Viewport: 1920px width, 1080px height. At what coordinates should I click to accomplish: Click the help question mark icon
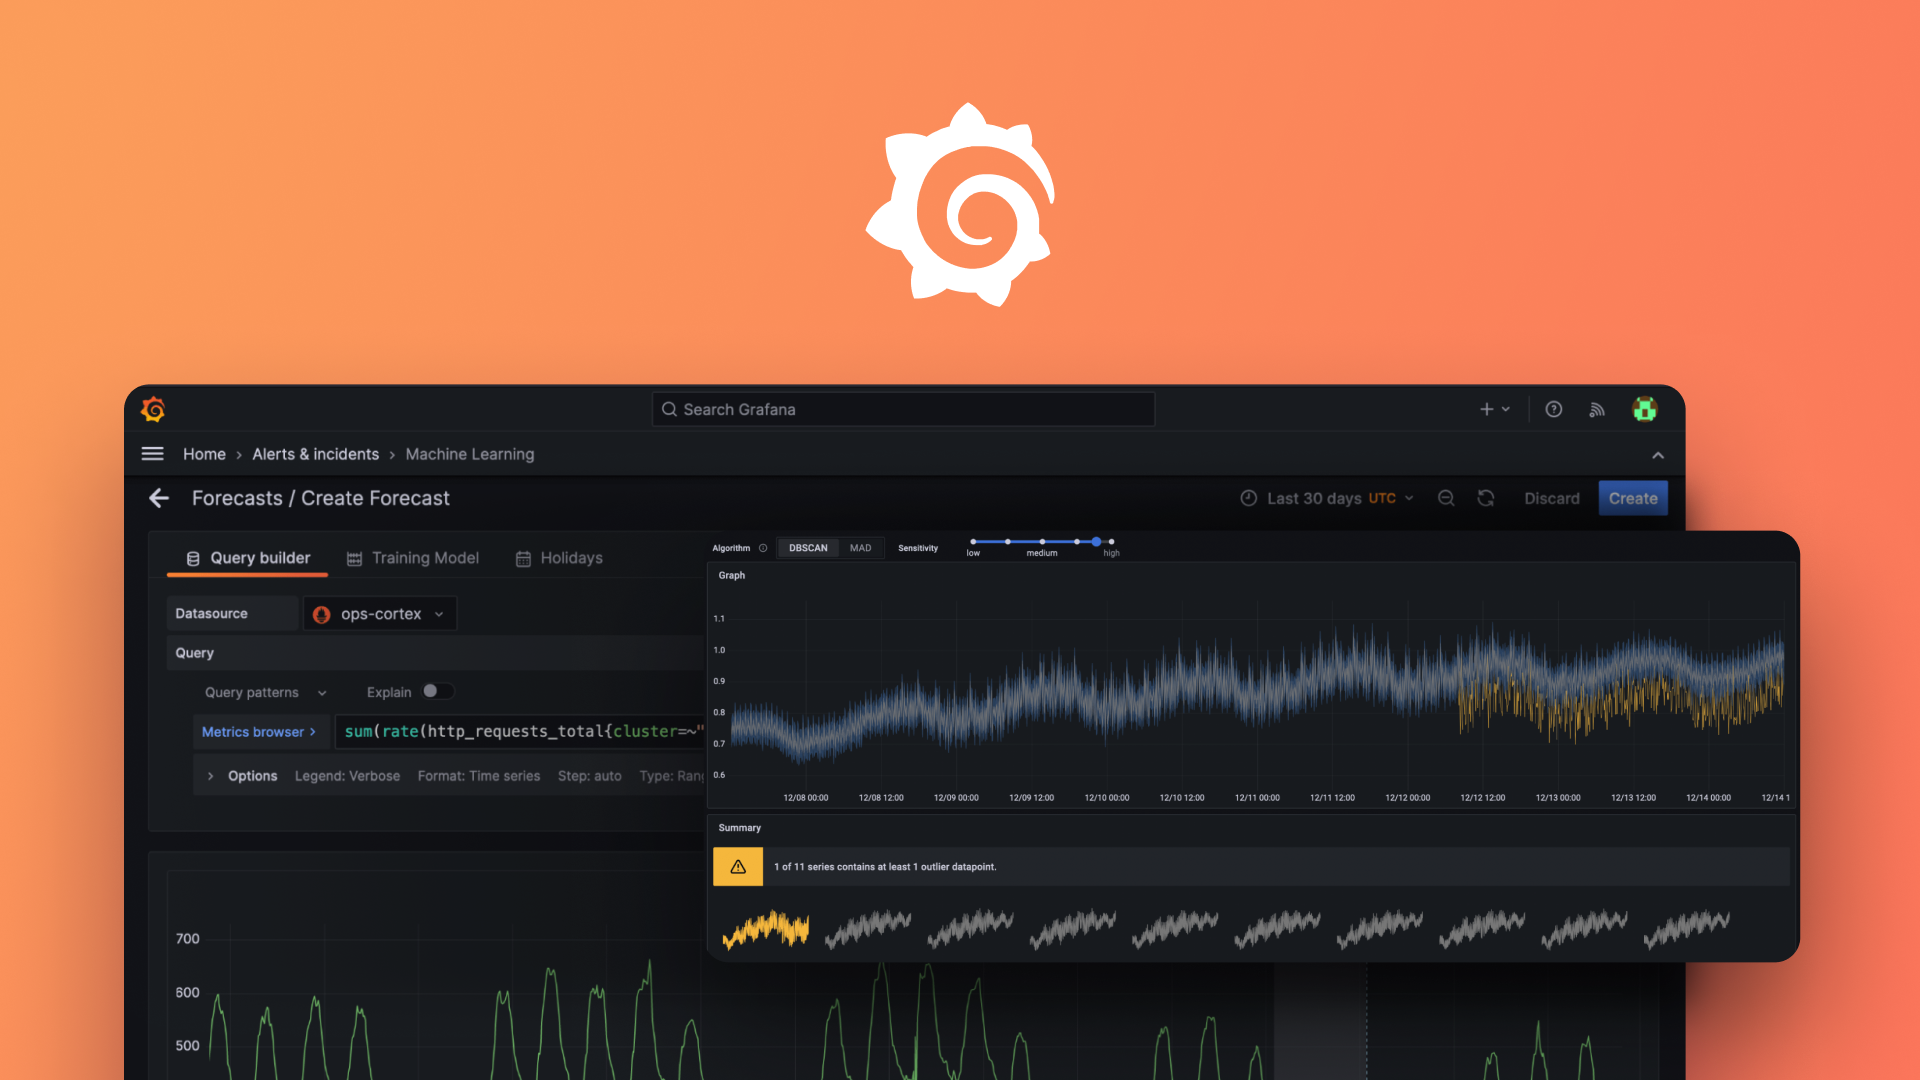(1553, 409)
